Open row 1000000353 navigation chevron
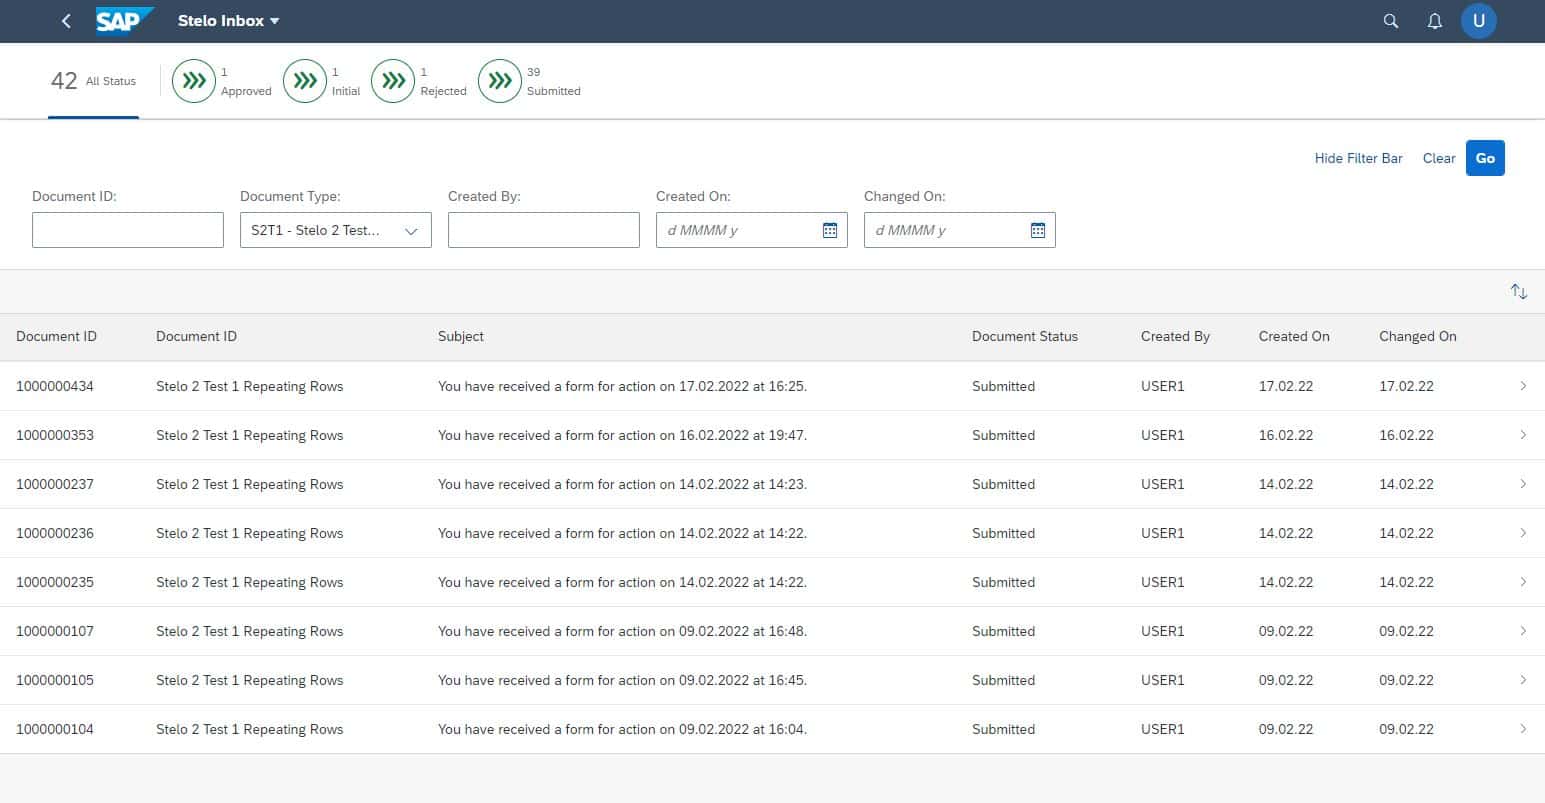Image resolution: width=1545 pixels, height=803 pixels. click(1523, 435)
